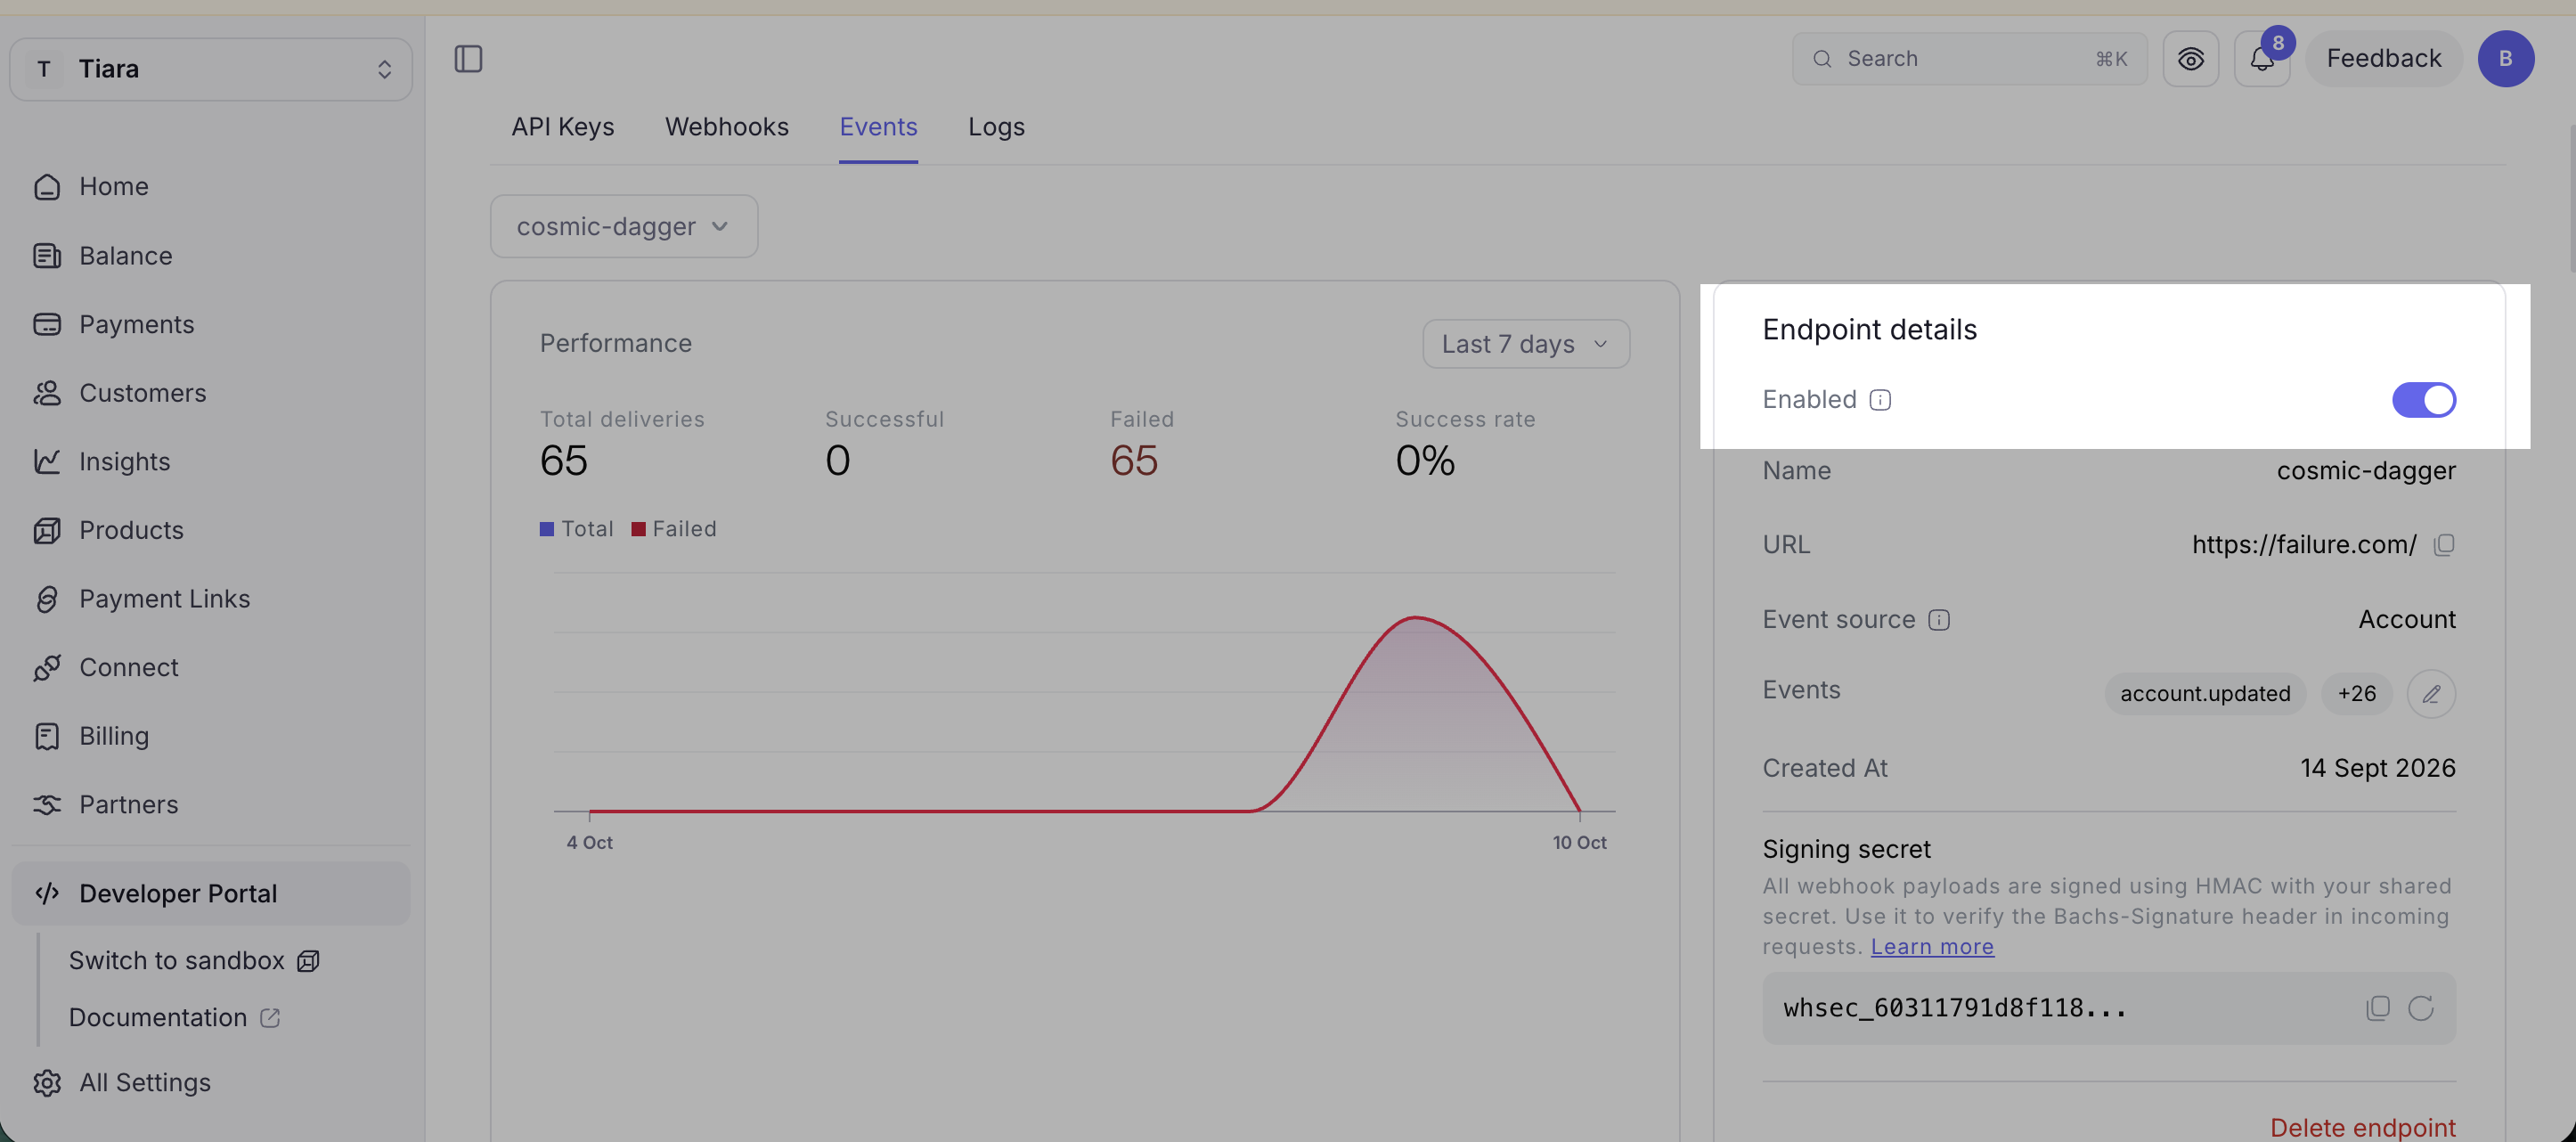The width and height of the screenshot is (2576, 1142).
Task: Open Tiara workspace switcher
Action: [x=211, y=69]
